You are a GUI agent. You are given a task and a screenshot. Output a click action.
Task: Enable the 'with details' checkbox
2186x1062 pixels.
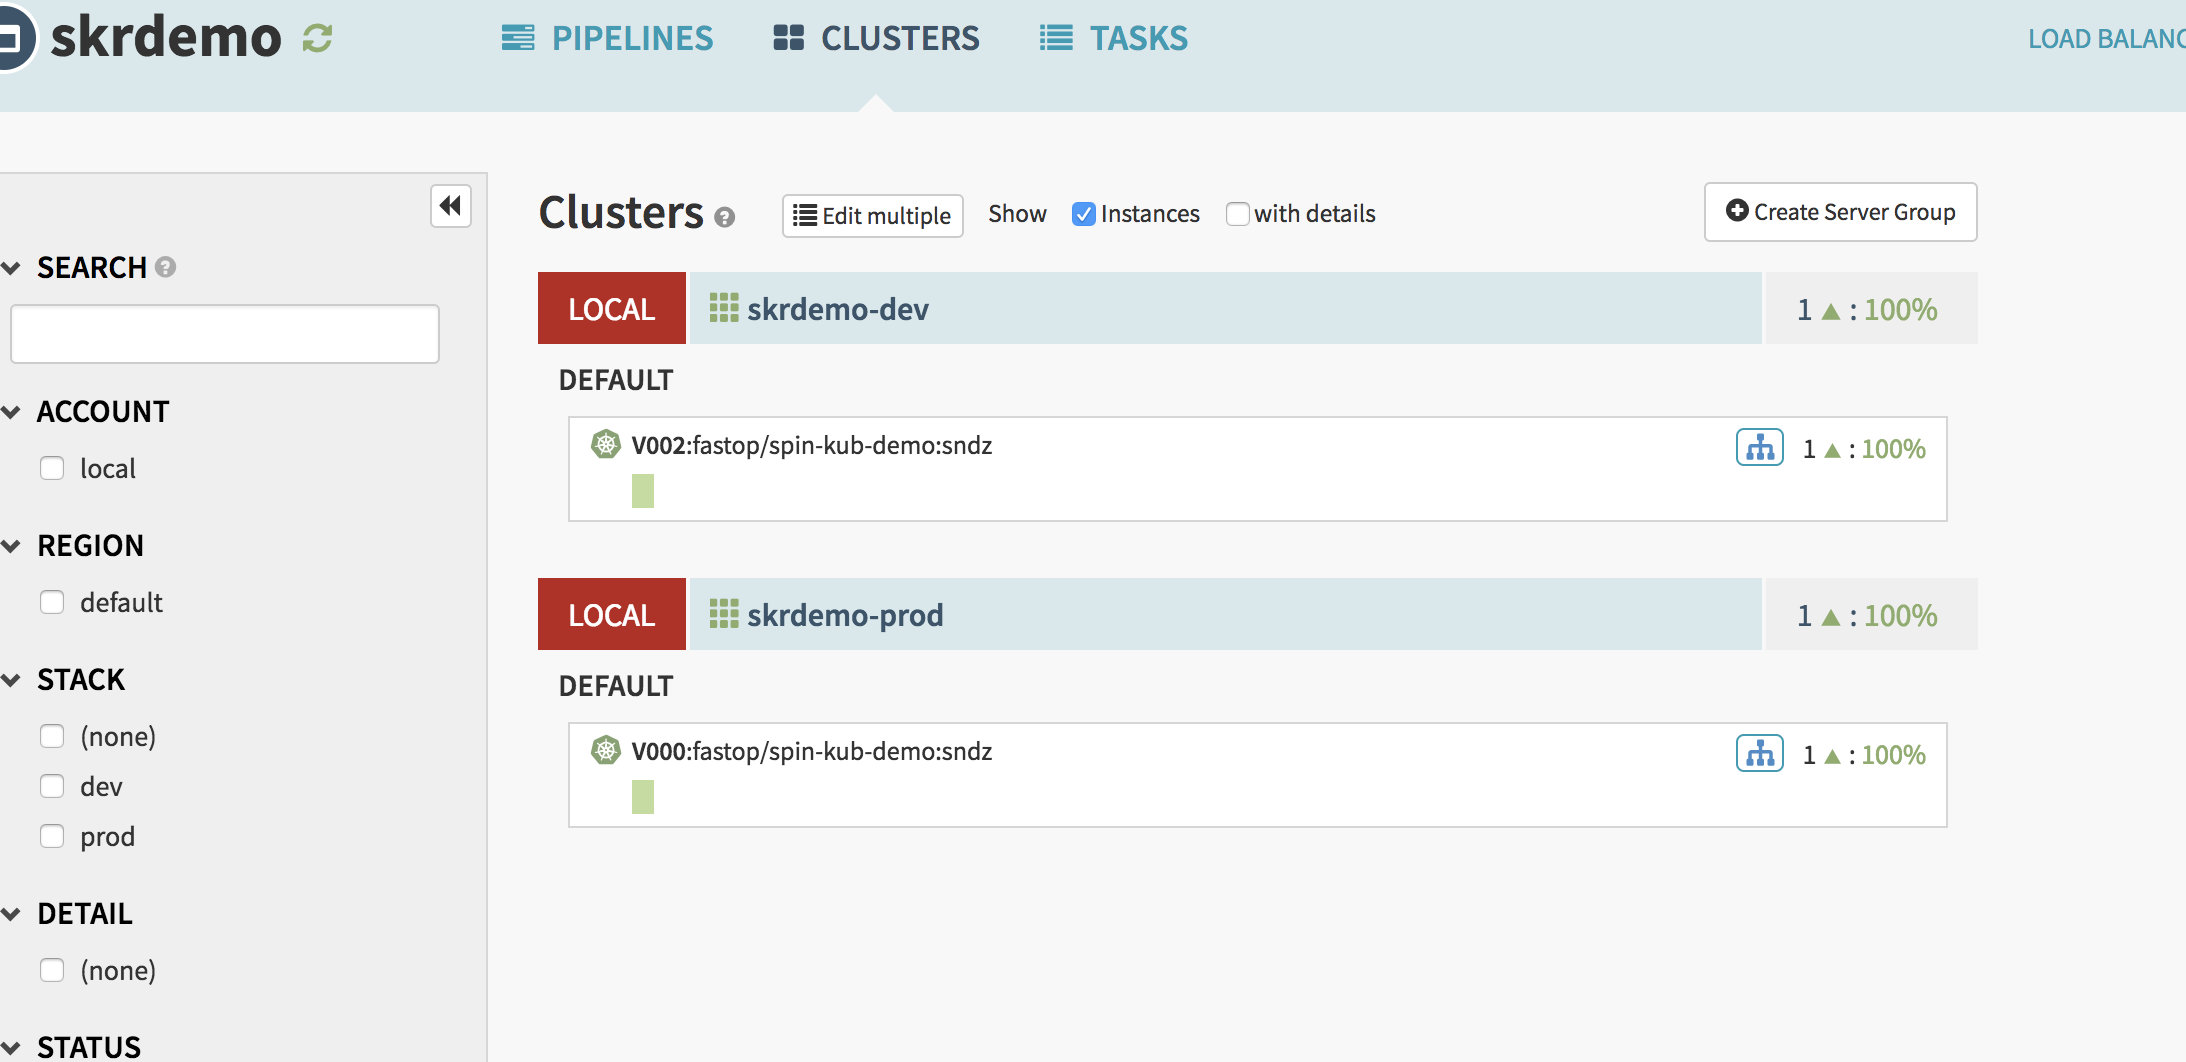tap(1237, 214)
